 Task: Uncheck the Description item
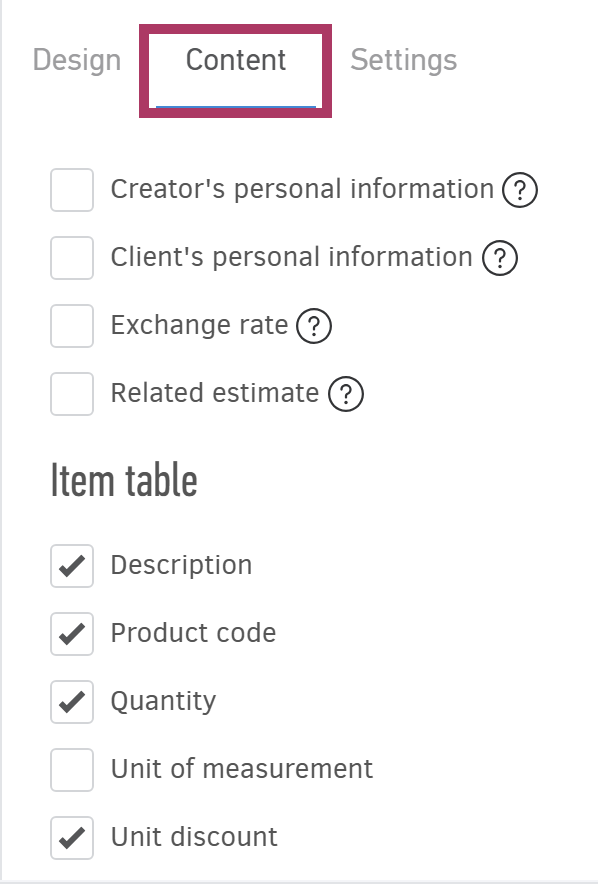pos(71,565)
